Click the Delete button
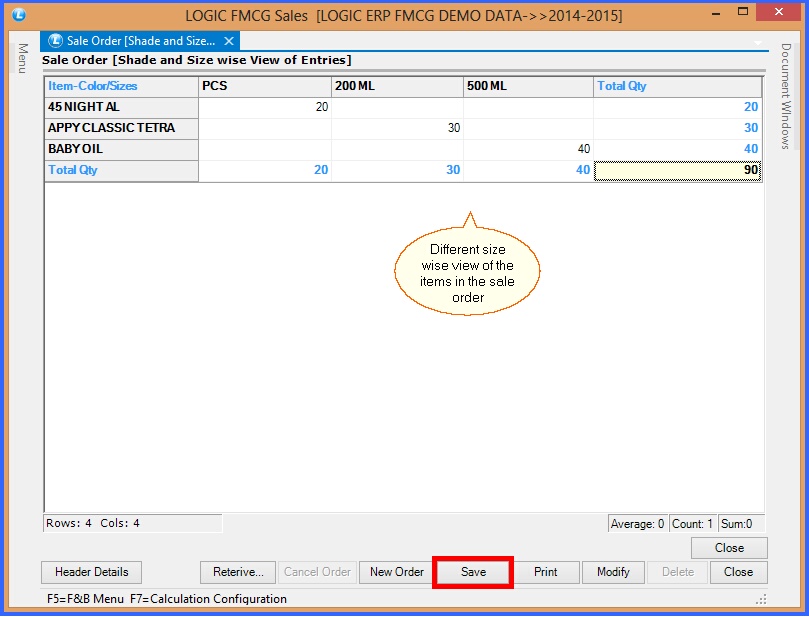 click(x=678, y=572)
